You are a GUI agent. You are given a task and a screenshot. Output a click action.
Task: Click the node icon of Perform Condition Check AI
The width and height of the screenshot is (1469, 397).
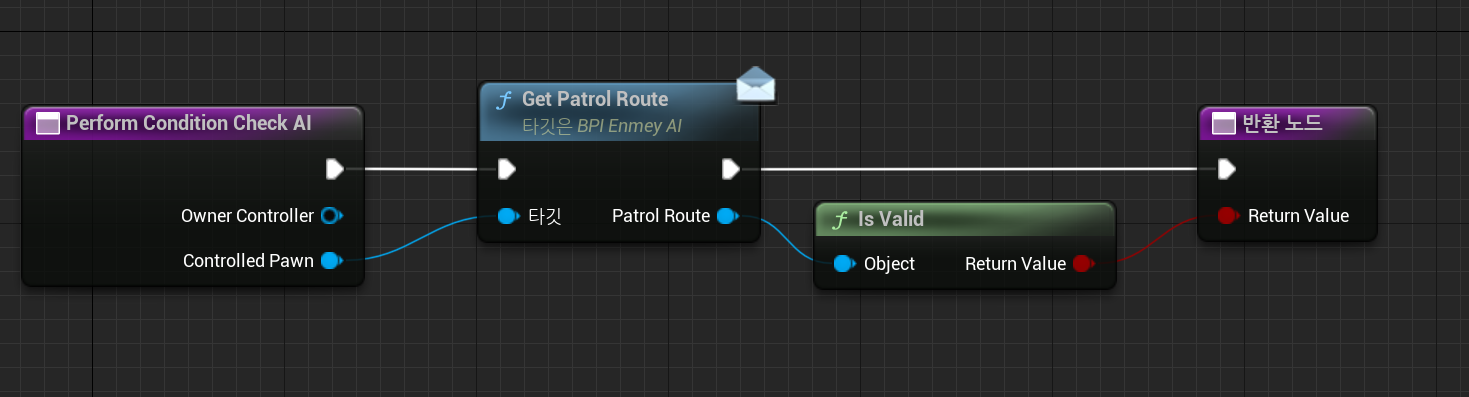[48, 123]
